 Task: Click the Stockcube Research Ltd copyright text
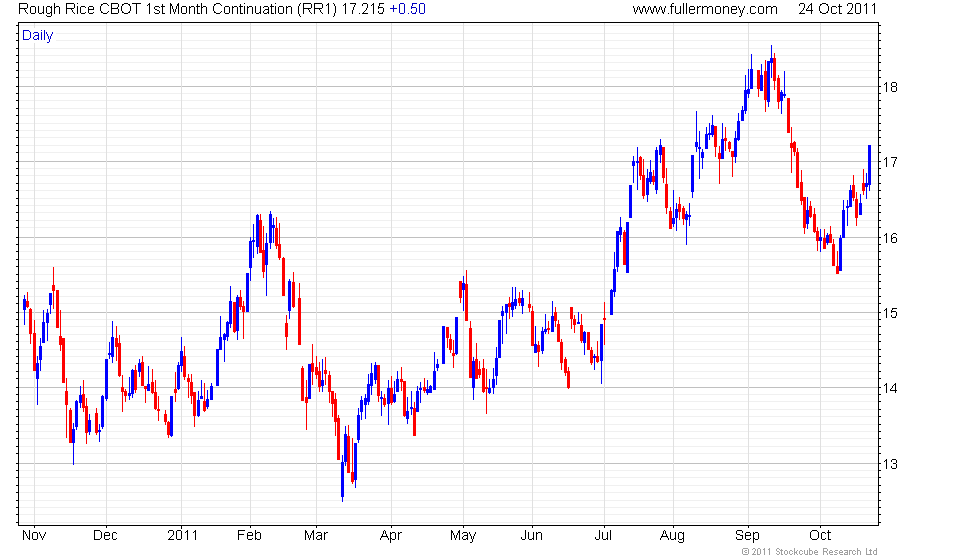coord(809,552)
